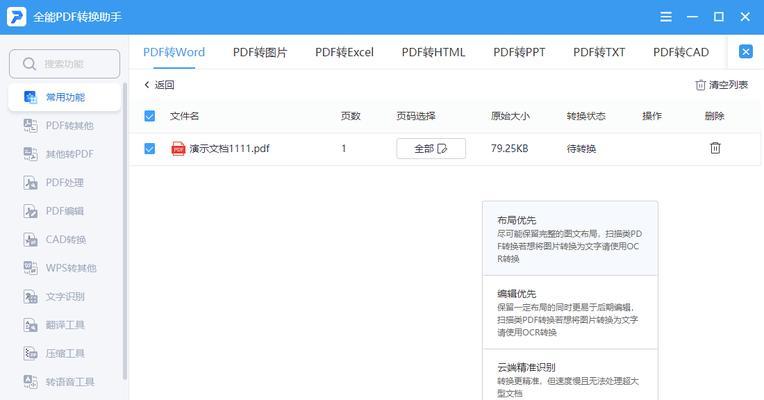The image size is (764, 400).
Task: Click the 搜索功能 search input field
Action: tap(64, 64)
